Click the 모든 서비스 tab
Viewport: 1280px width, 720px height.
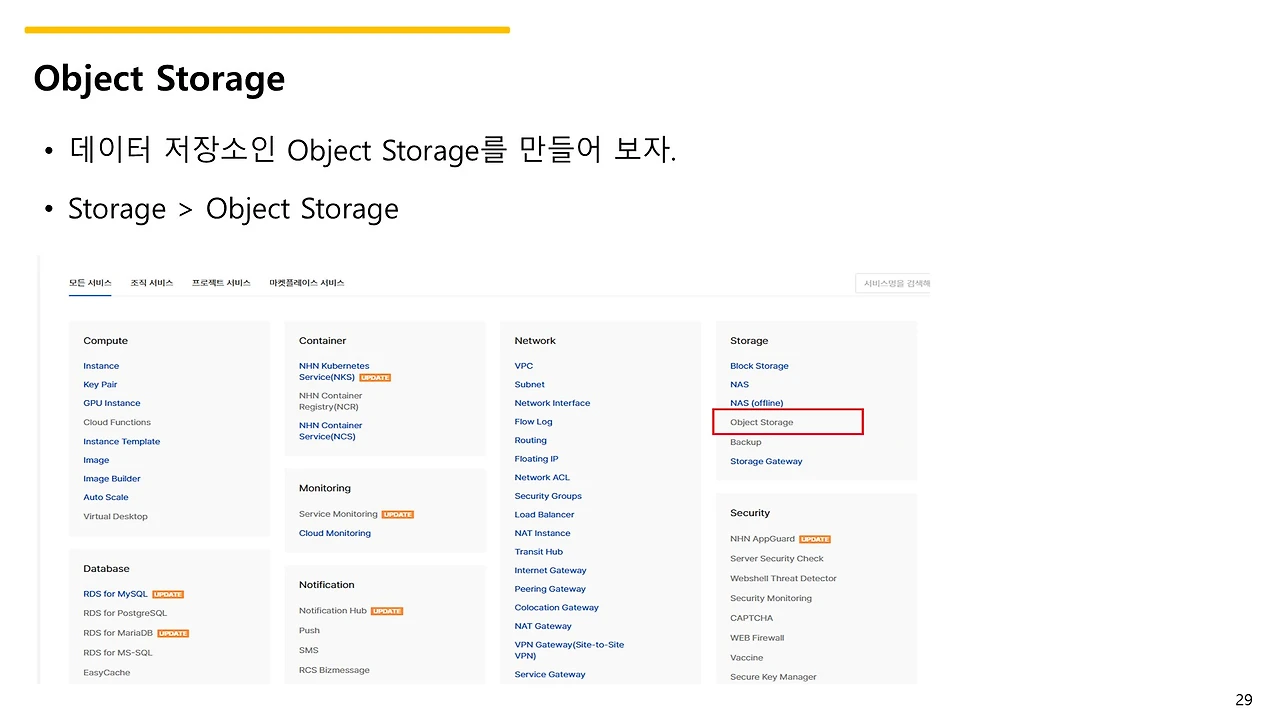click(x=90, y=283)
